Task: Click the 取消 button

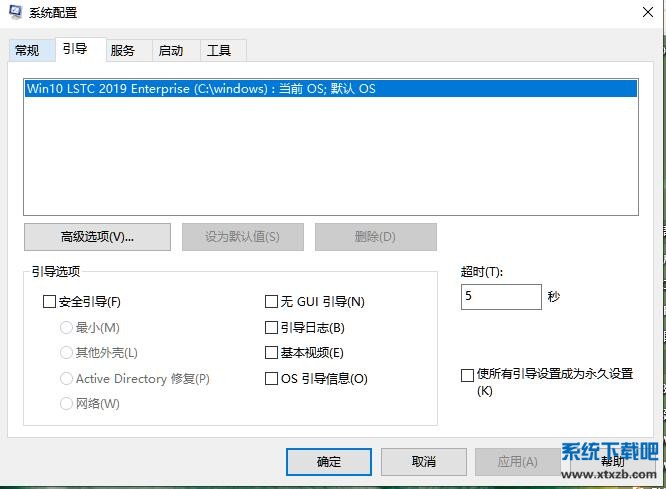Action: point(424,461)
